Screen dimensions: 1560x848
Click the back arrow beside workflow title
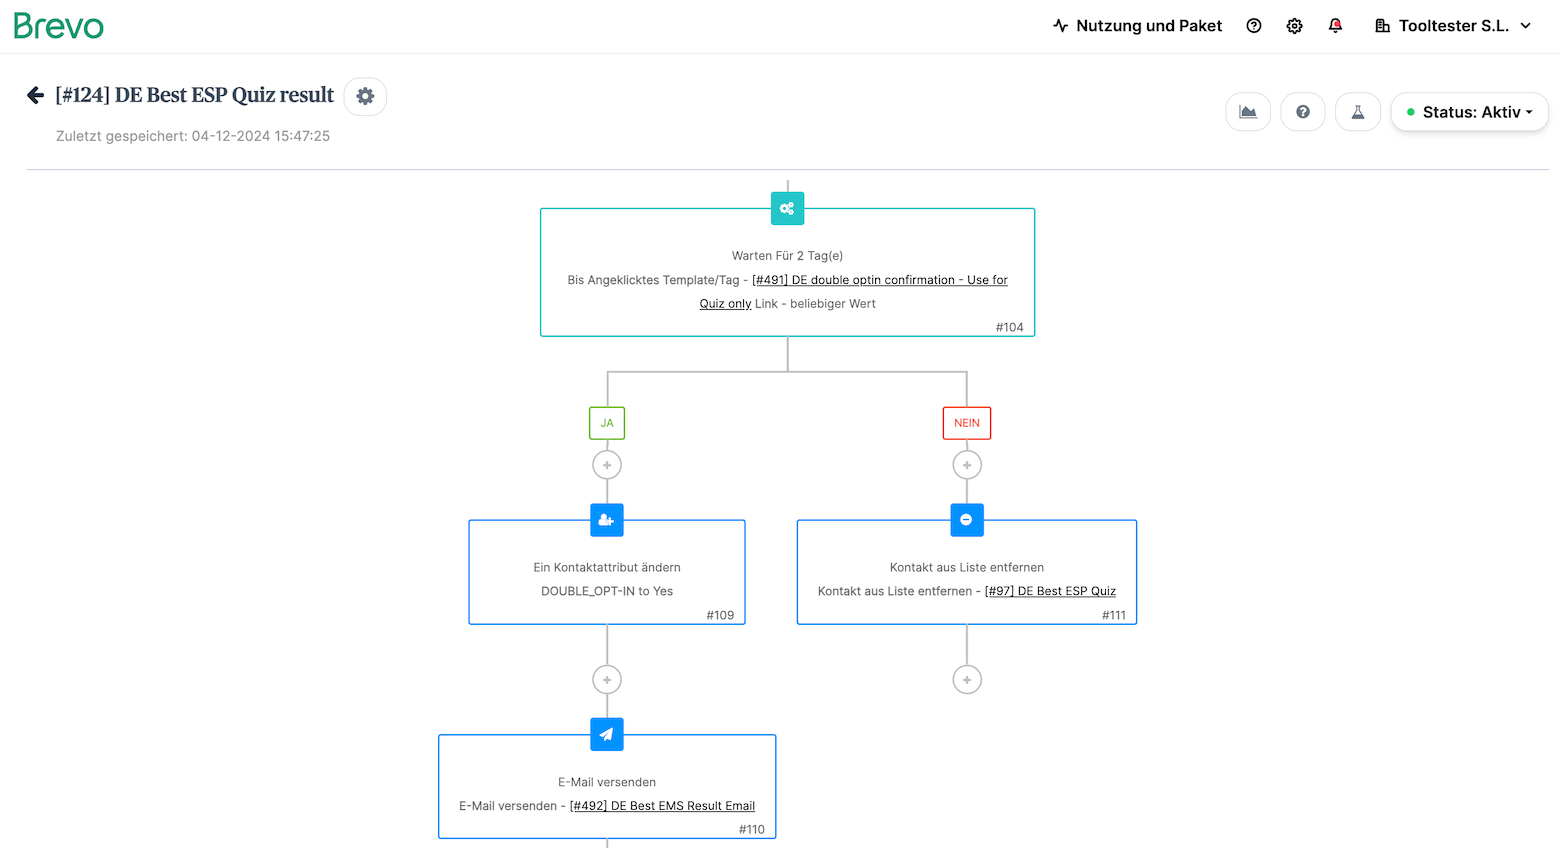tap(35, 95)
